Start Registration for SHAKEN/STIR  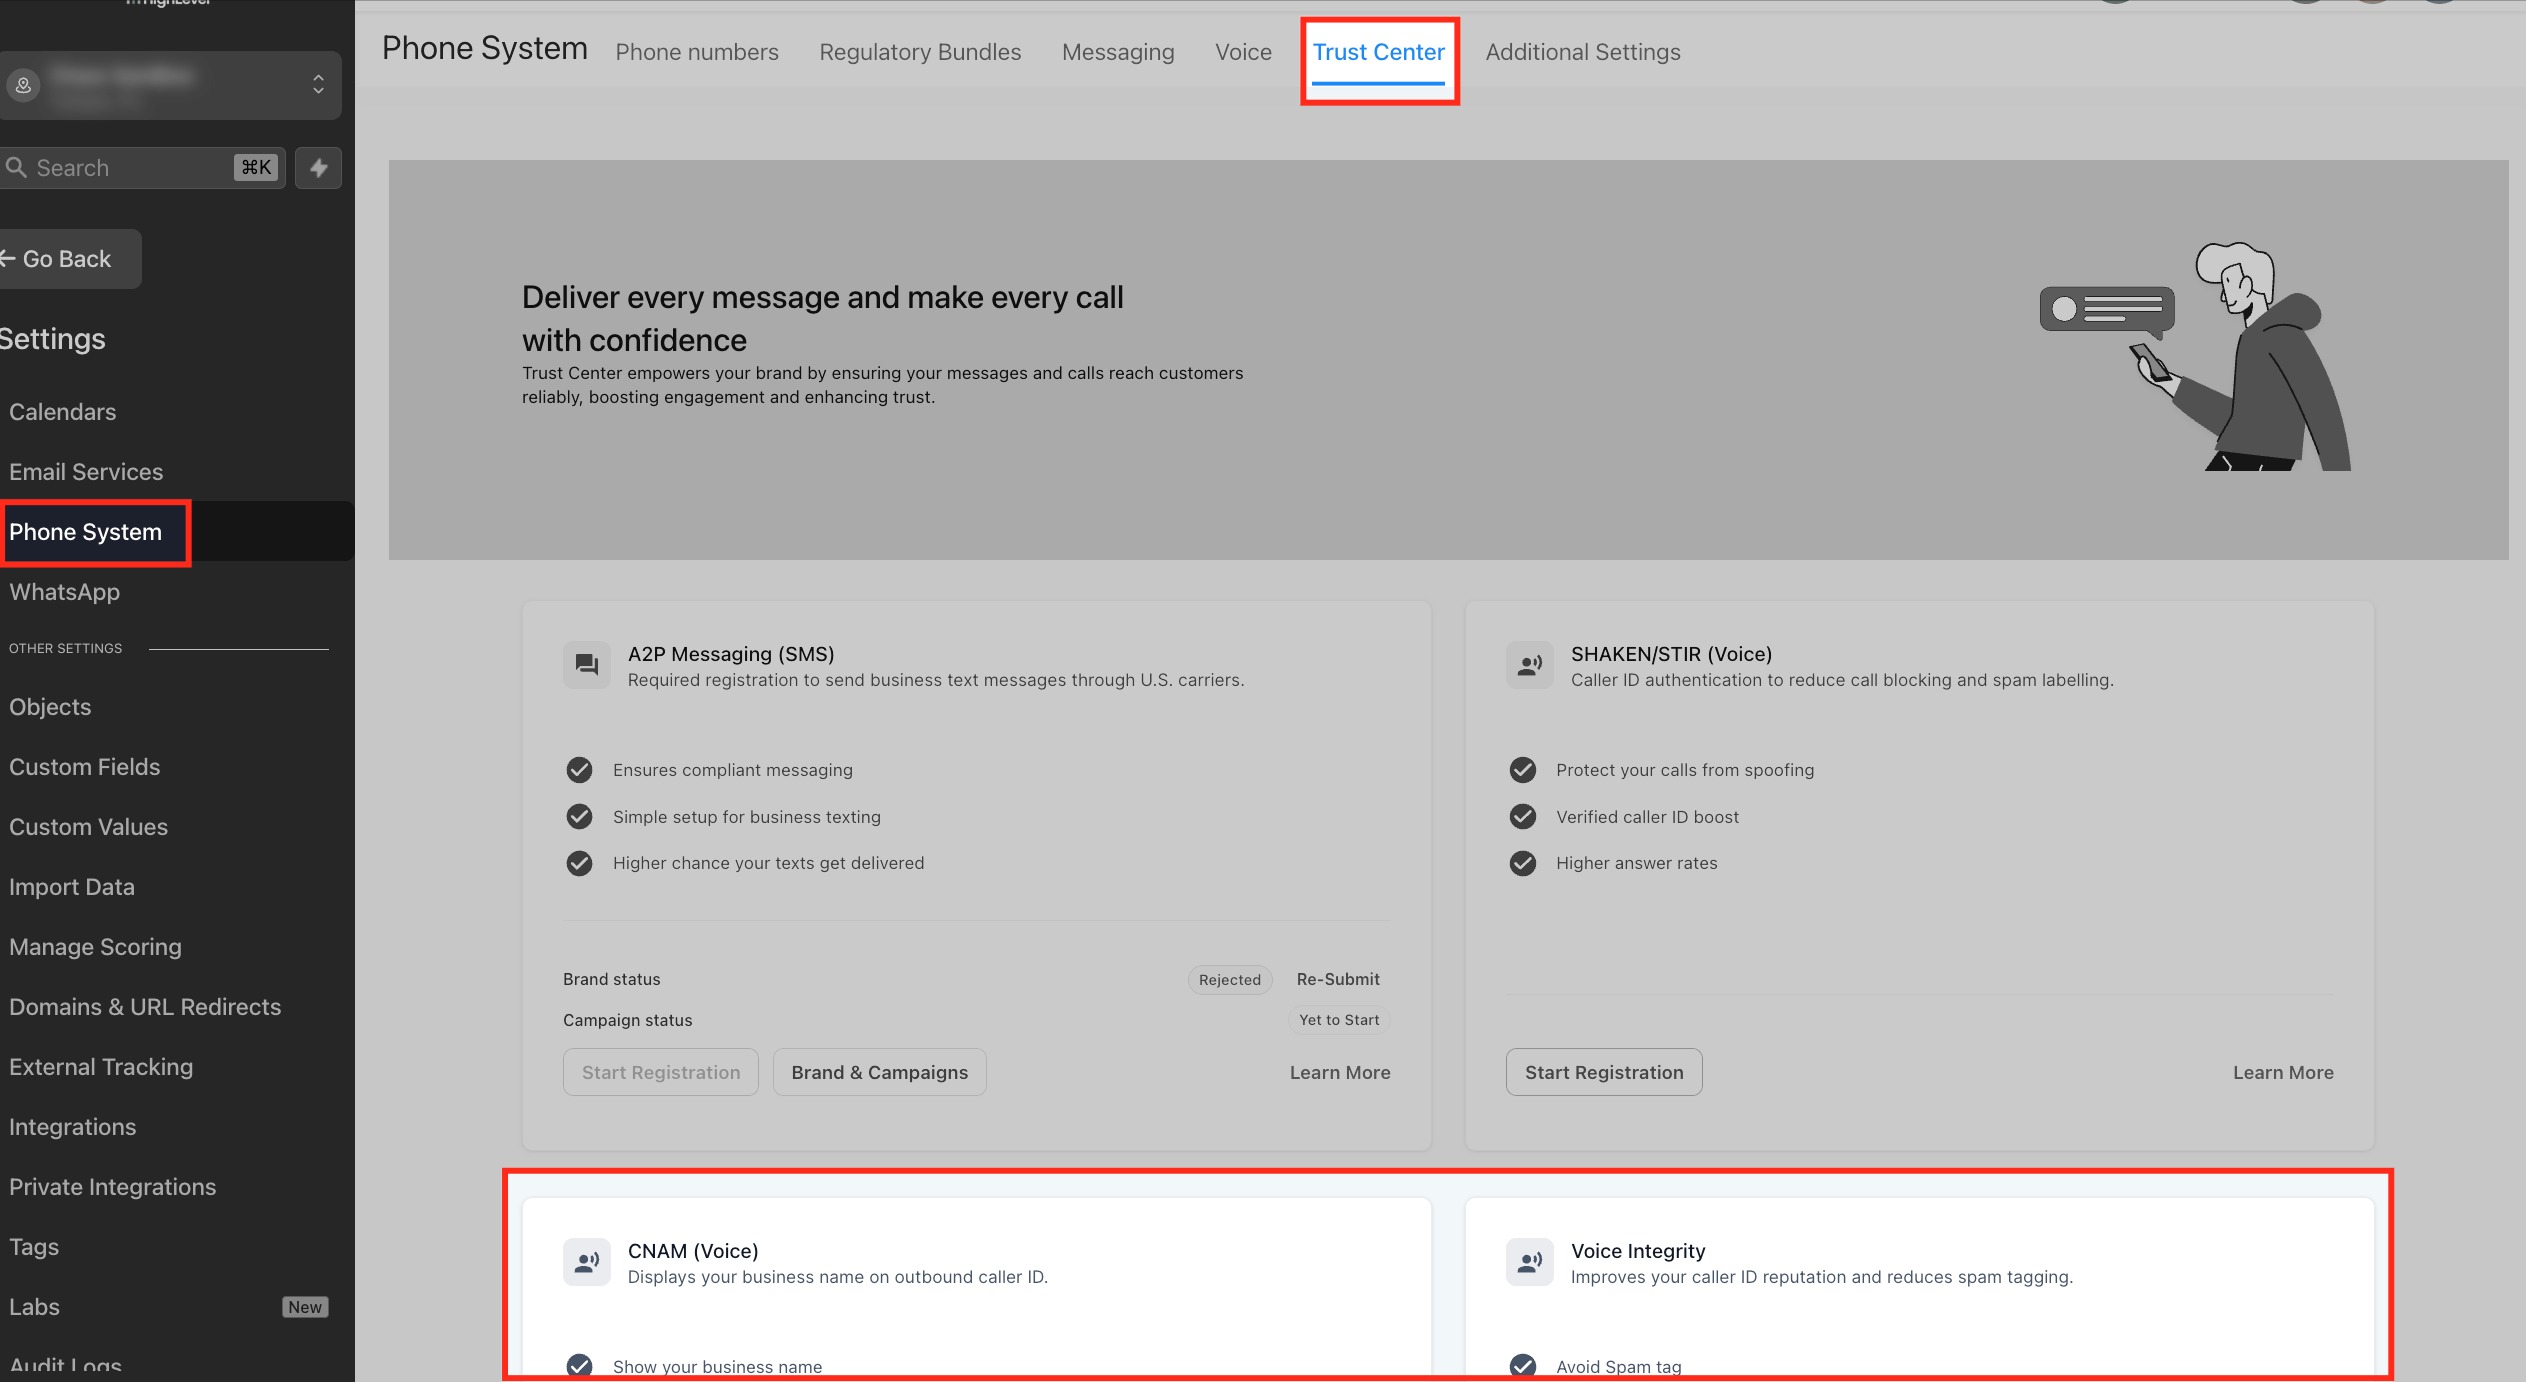(x=1604, y=1072)
